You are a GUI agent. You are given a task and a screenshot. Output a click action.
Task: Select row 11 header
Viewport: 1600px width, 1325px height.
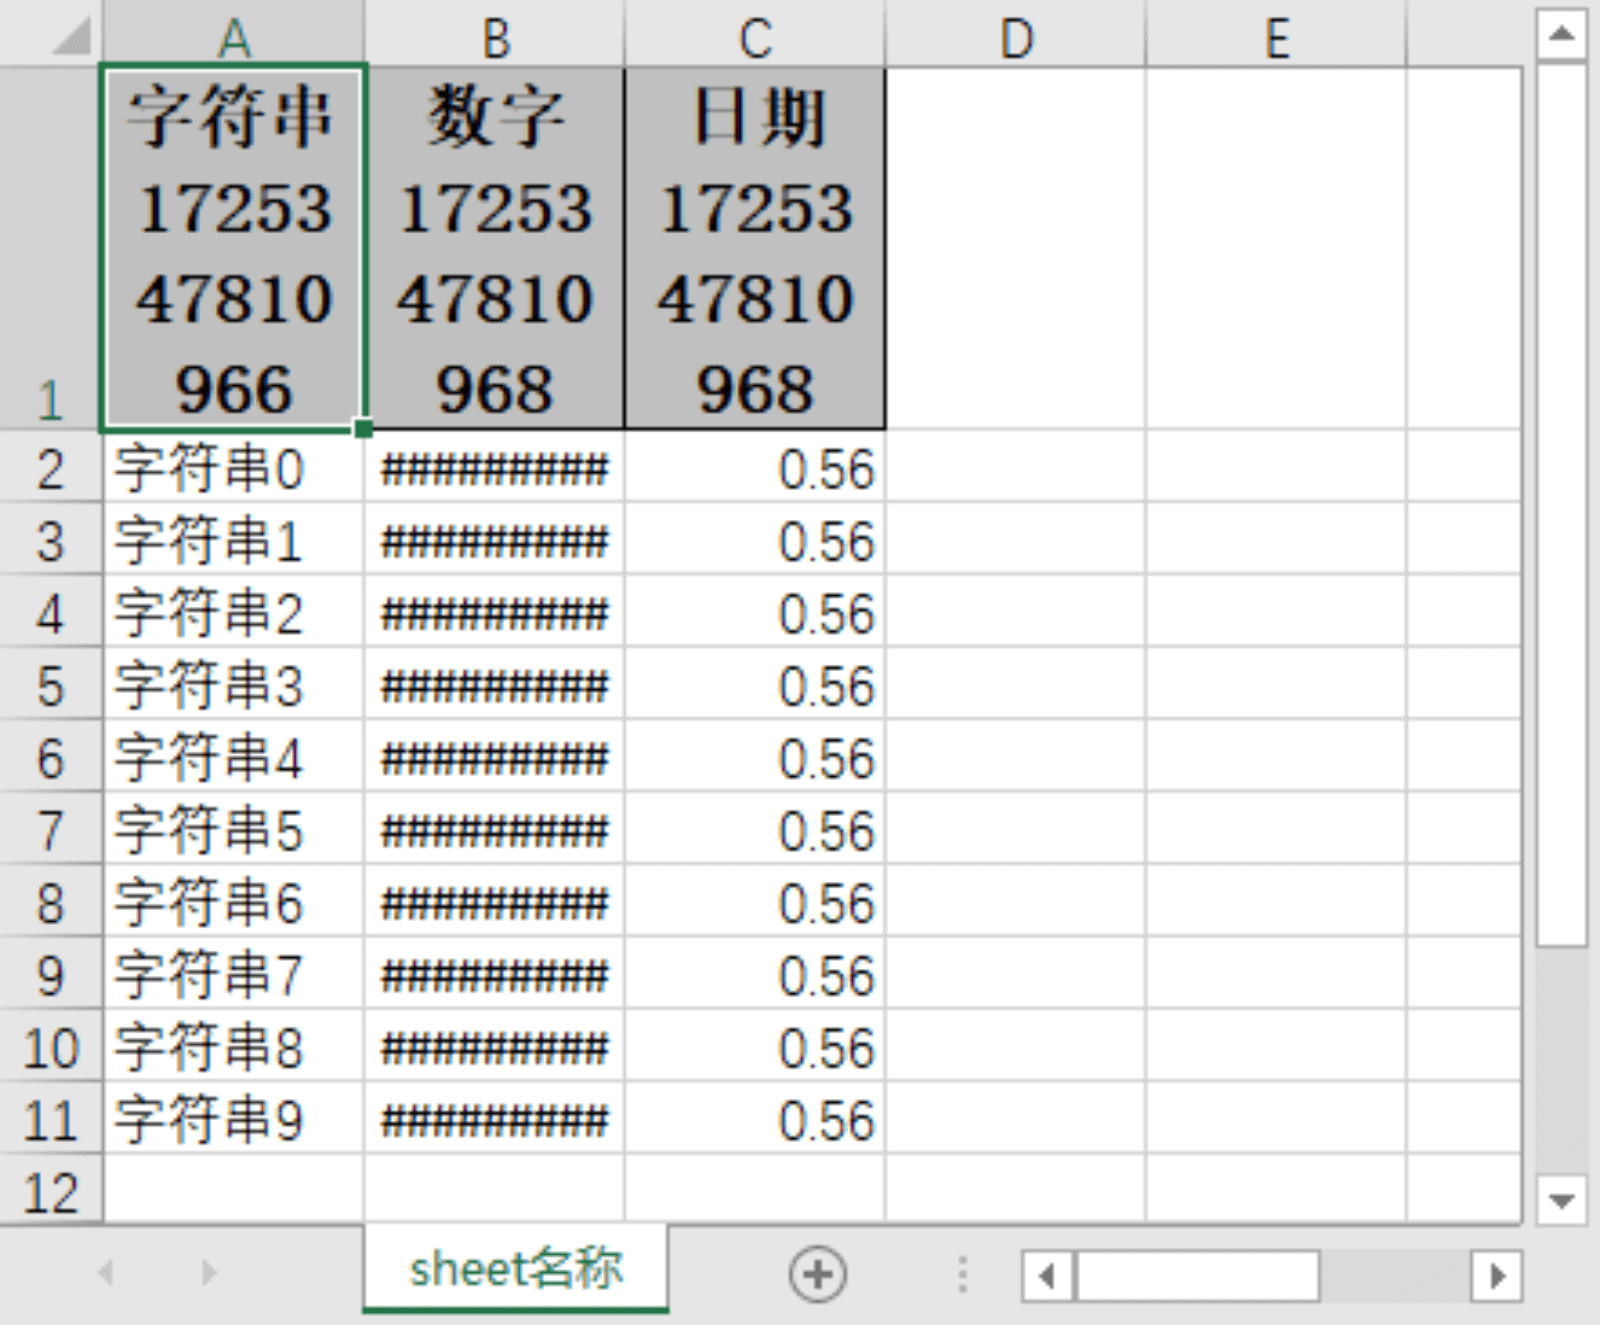click(52, 1120)
